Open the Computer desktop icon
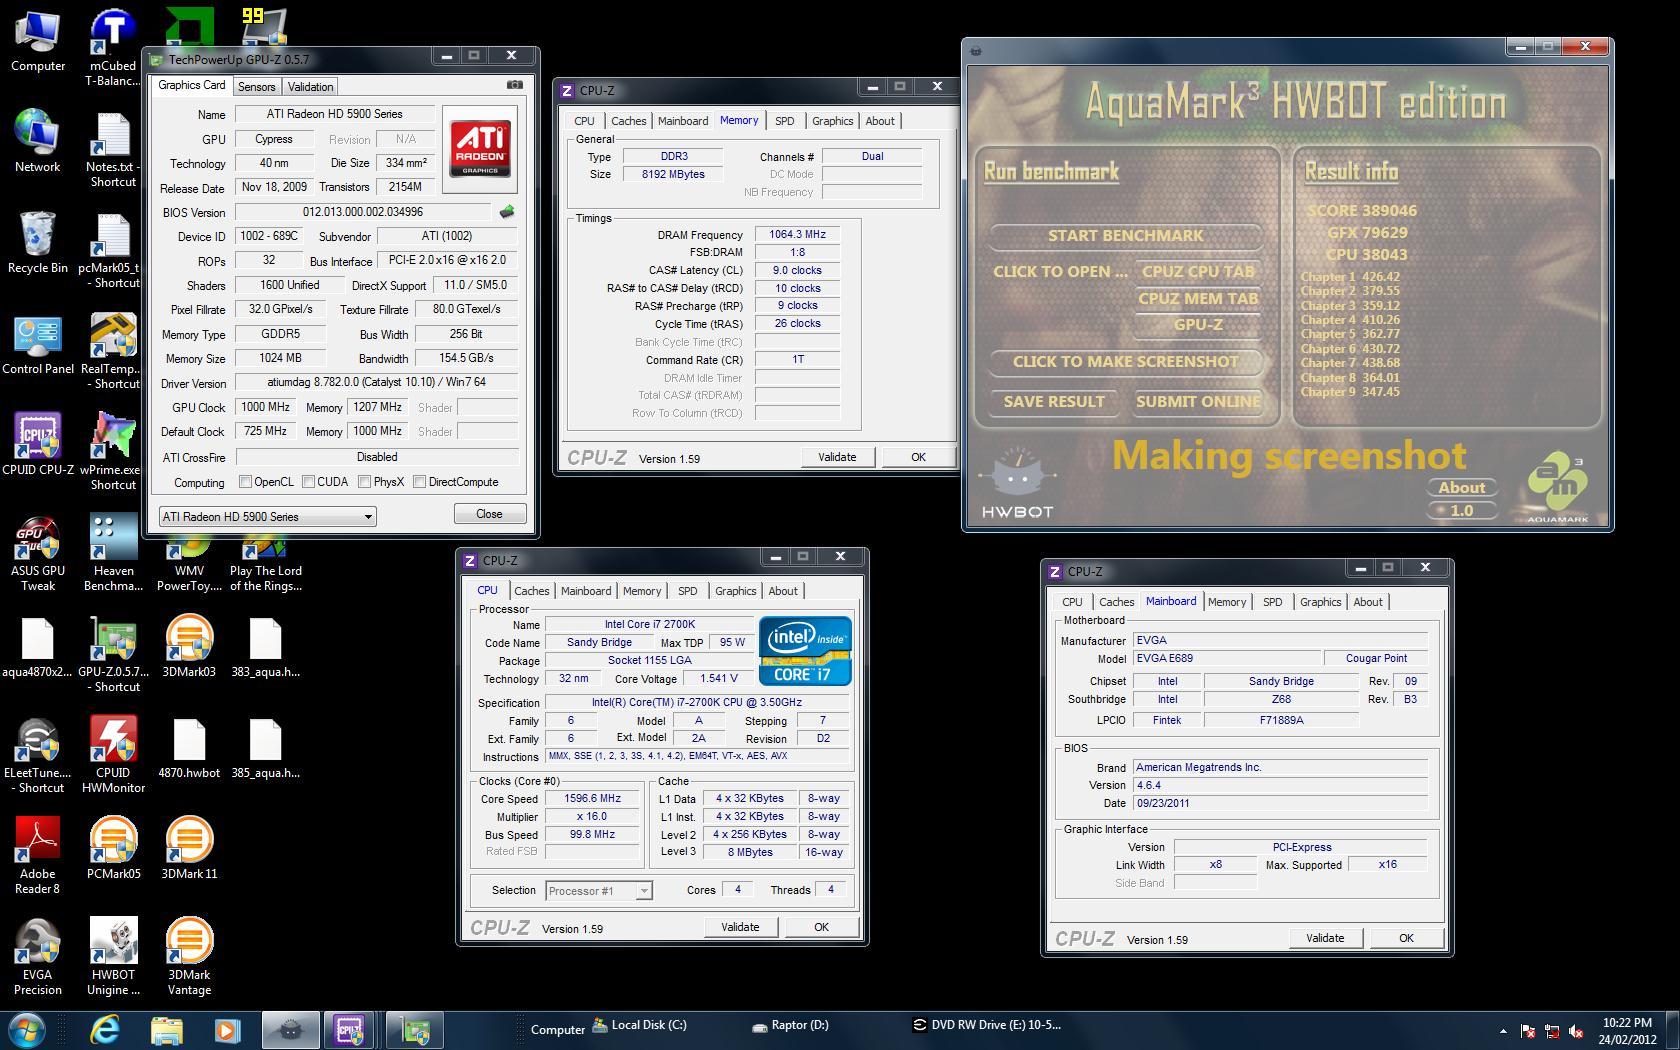 (x=37, y=42)
